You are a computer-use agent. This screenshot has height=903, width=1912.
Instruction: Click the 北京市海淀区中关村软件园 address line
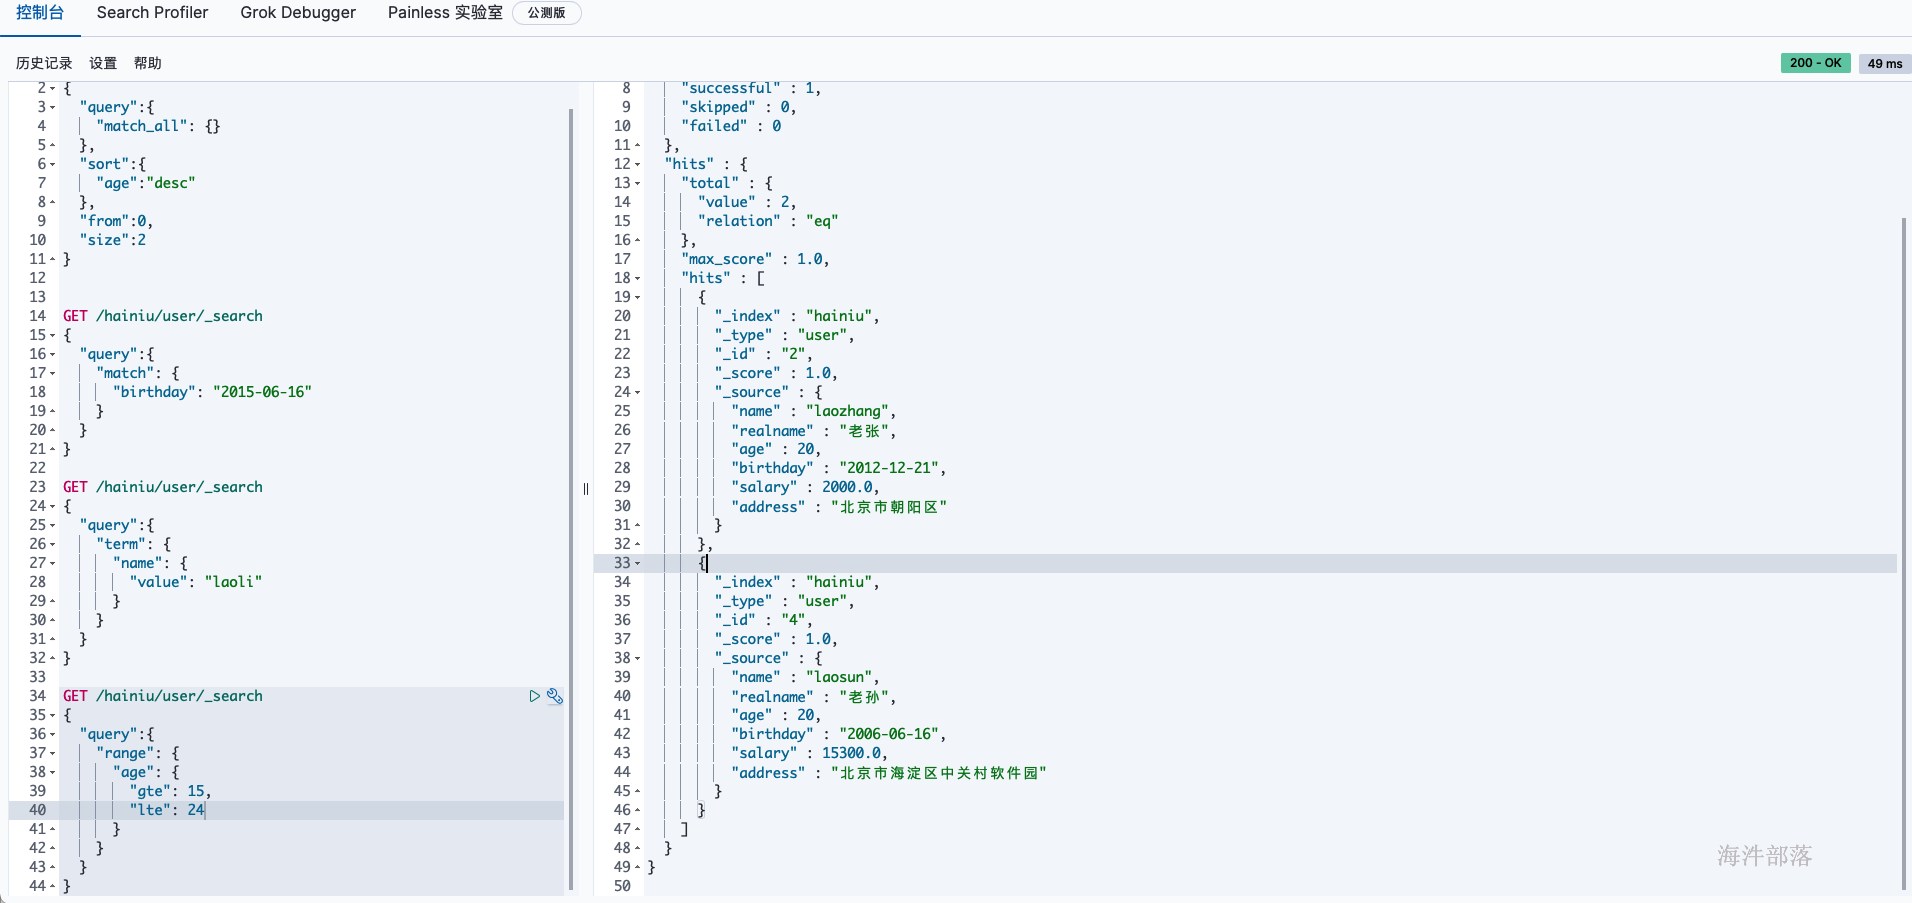(x=889, y=773)
